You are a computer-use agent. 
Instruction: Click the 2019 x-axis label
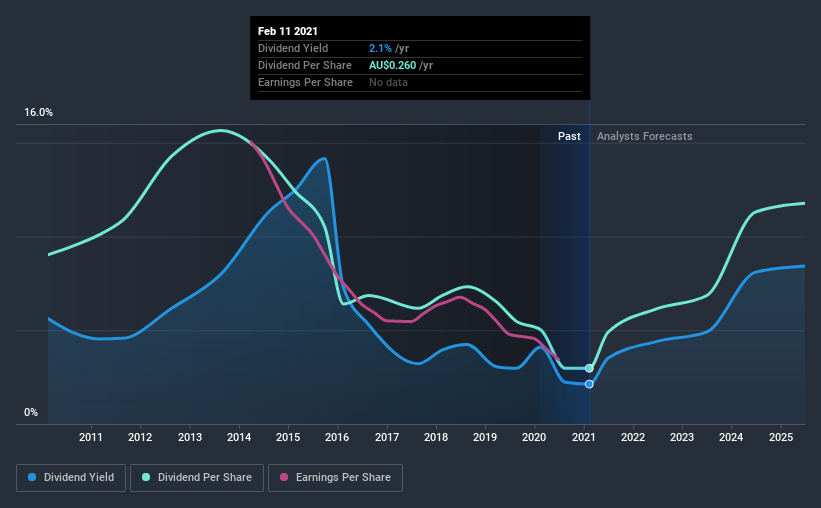pos(485,437)
